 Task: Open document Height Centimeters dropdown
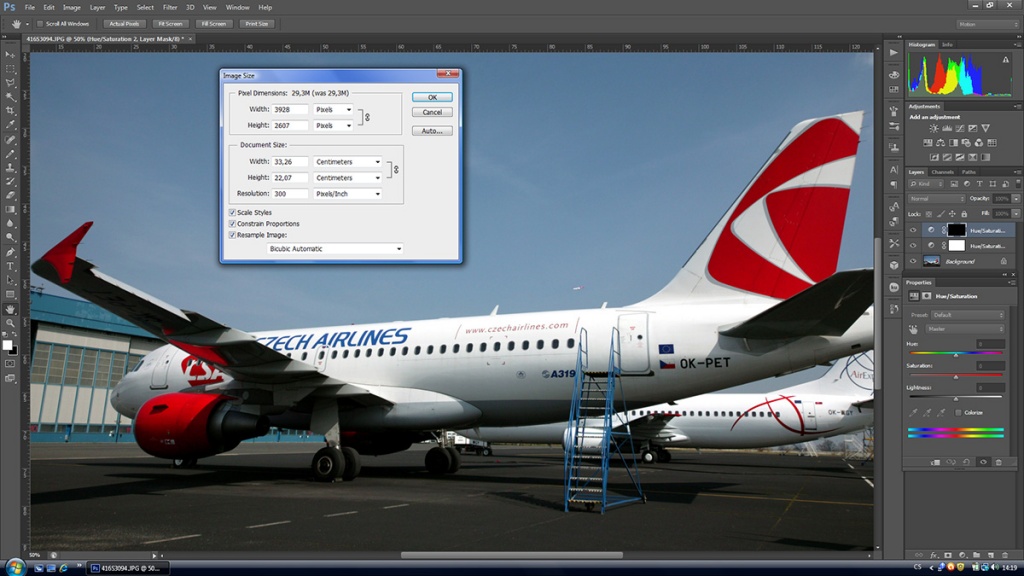[347, 178]
